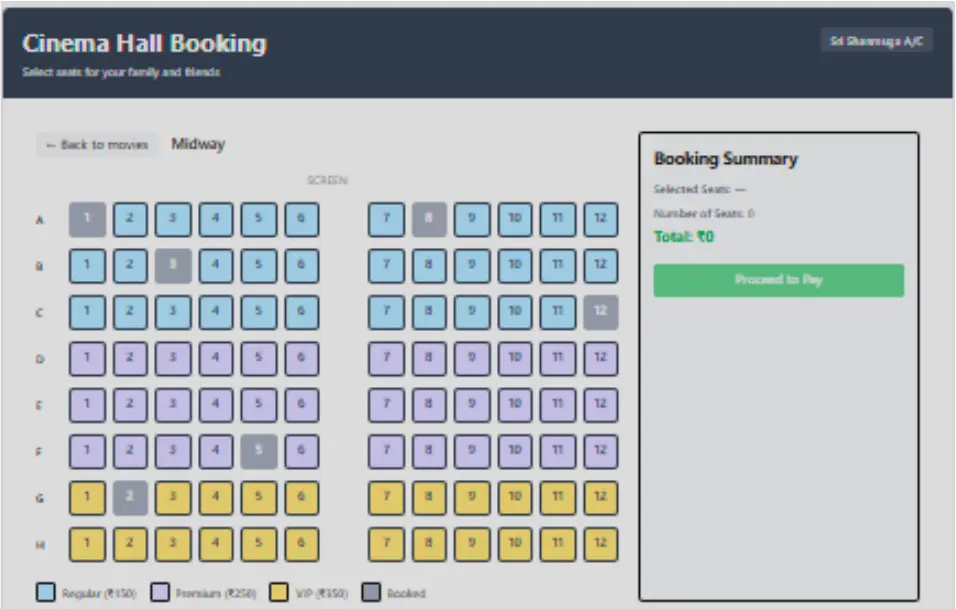956x609 pixels.
Task: Choose premium seat D9
Action: pos(472,358)
